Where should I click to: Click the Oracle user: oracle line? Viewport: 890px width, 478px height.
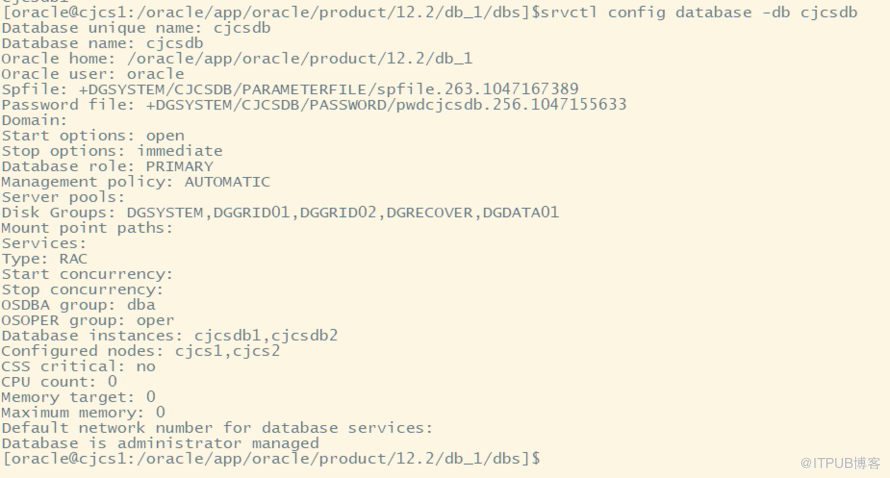(93, 74)
